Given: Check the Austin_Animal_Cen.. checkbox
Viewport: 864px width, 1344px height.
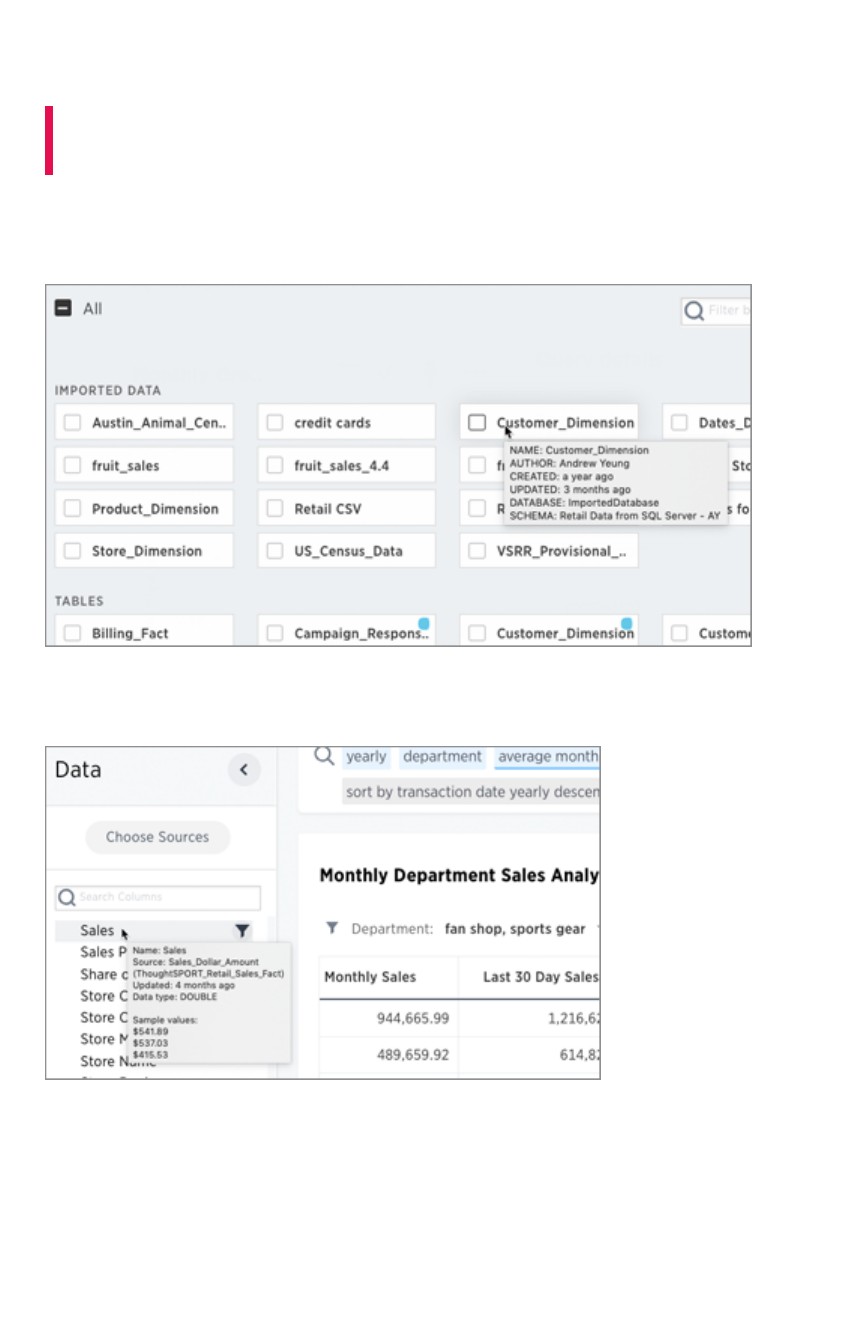Looking at the screenshot, I should pyautogui.click(x=72, y=423).
